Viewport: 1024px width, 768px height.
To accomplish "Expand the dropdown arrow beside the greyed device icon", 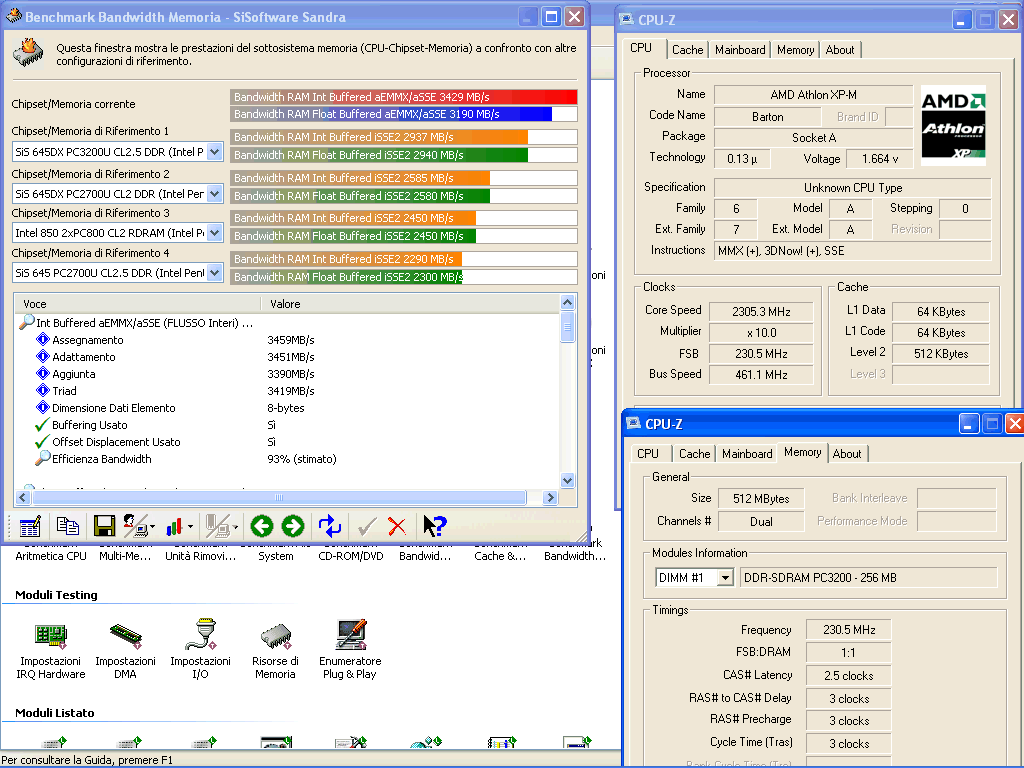I will [x=235, y=526].
